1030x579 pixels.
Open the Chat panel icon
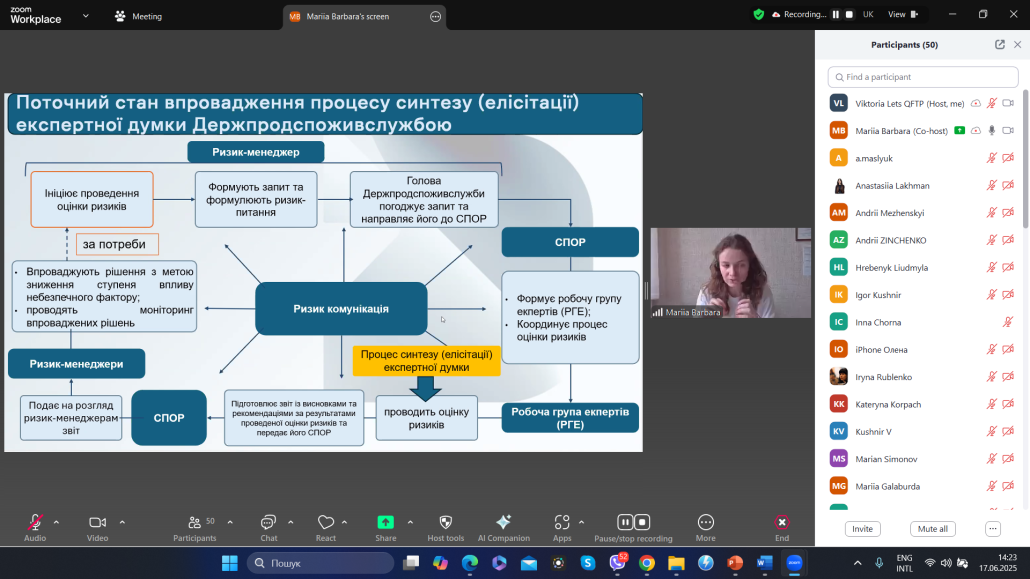(268, 522)
